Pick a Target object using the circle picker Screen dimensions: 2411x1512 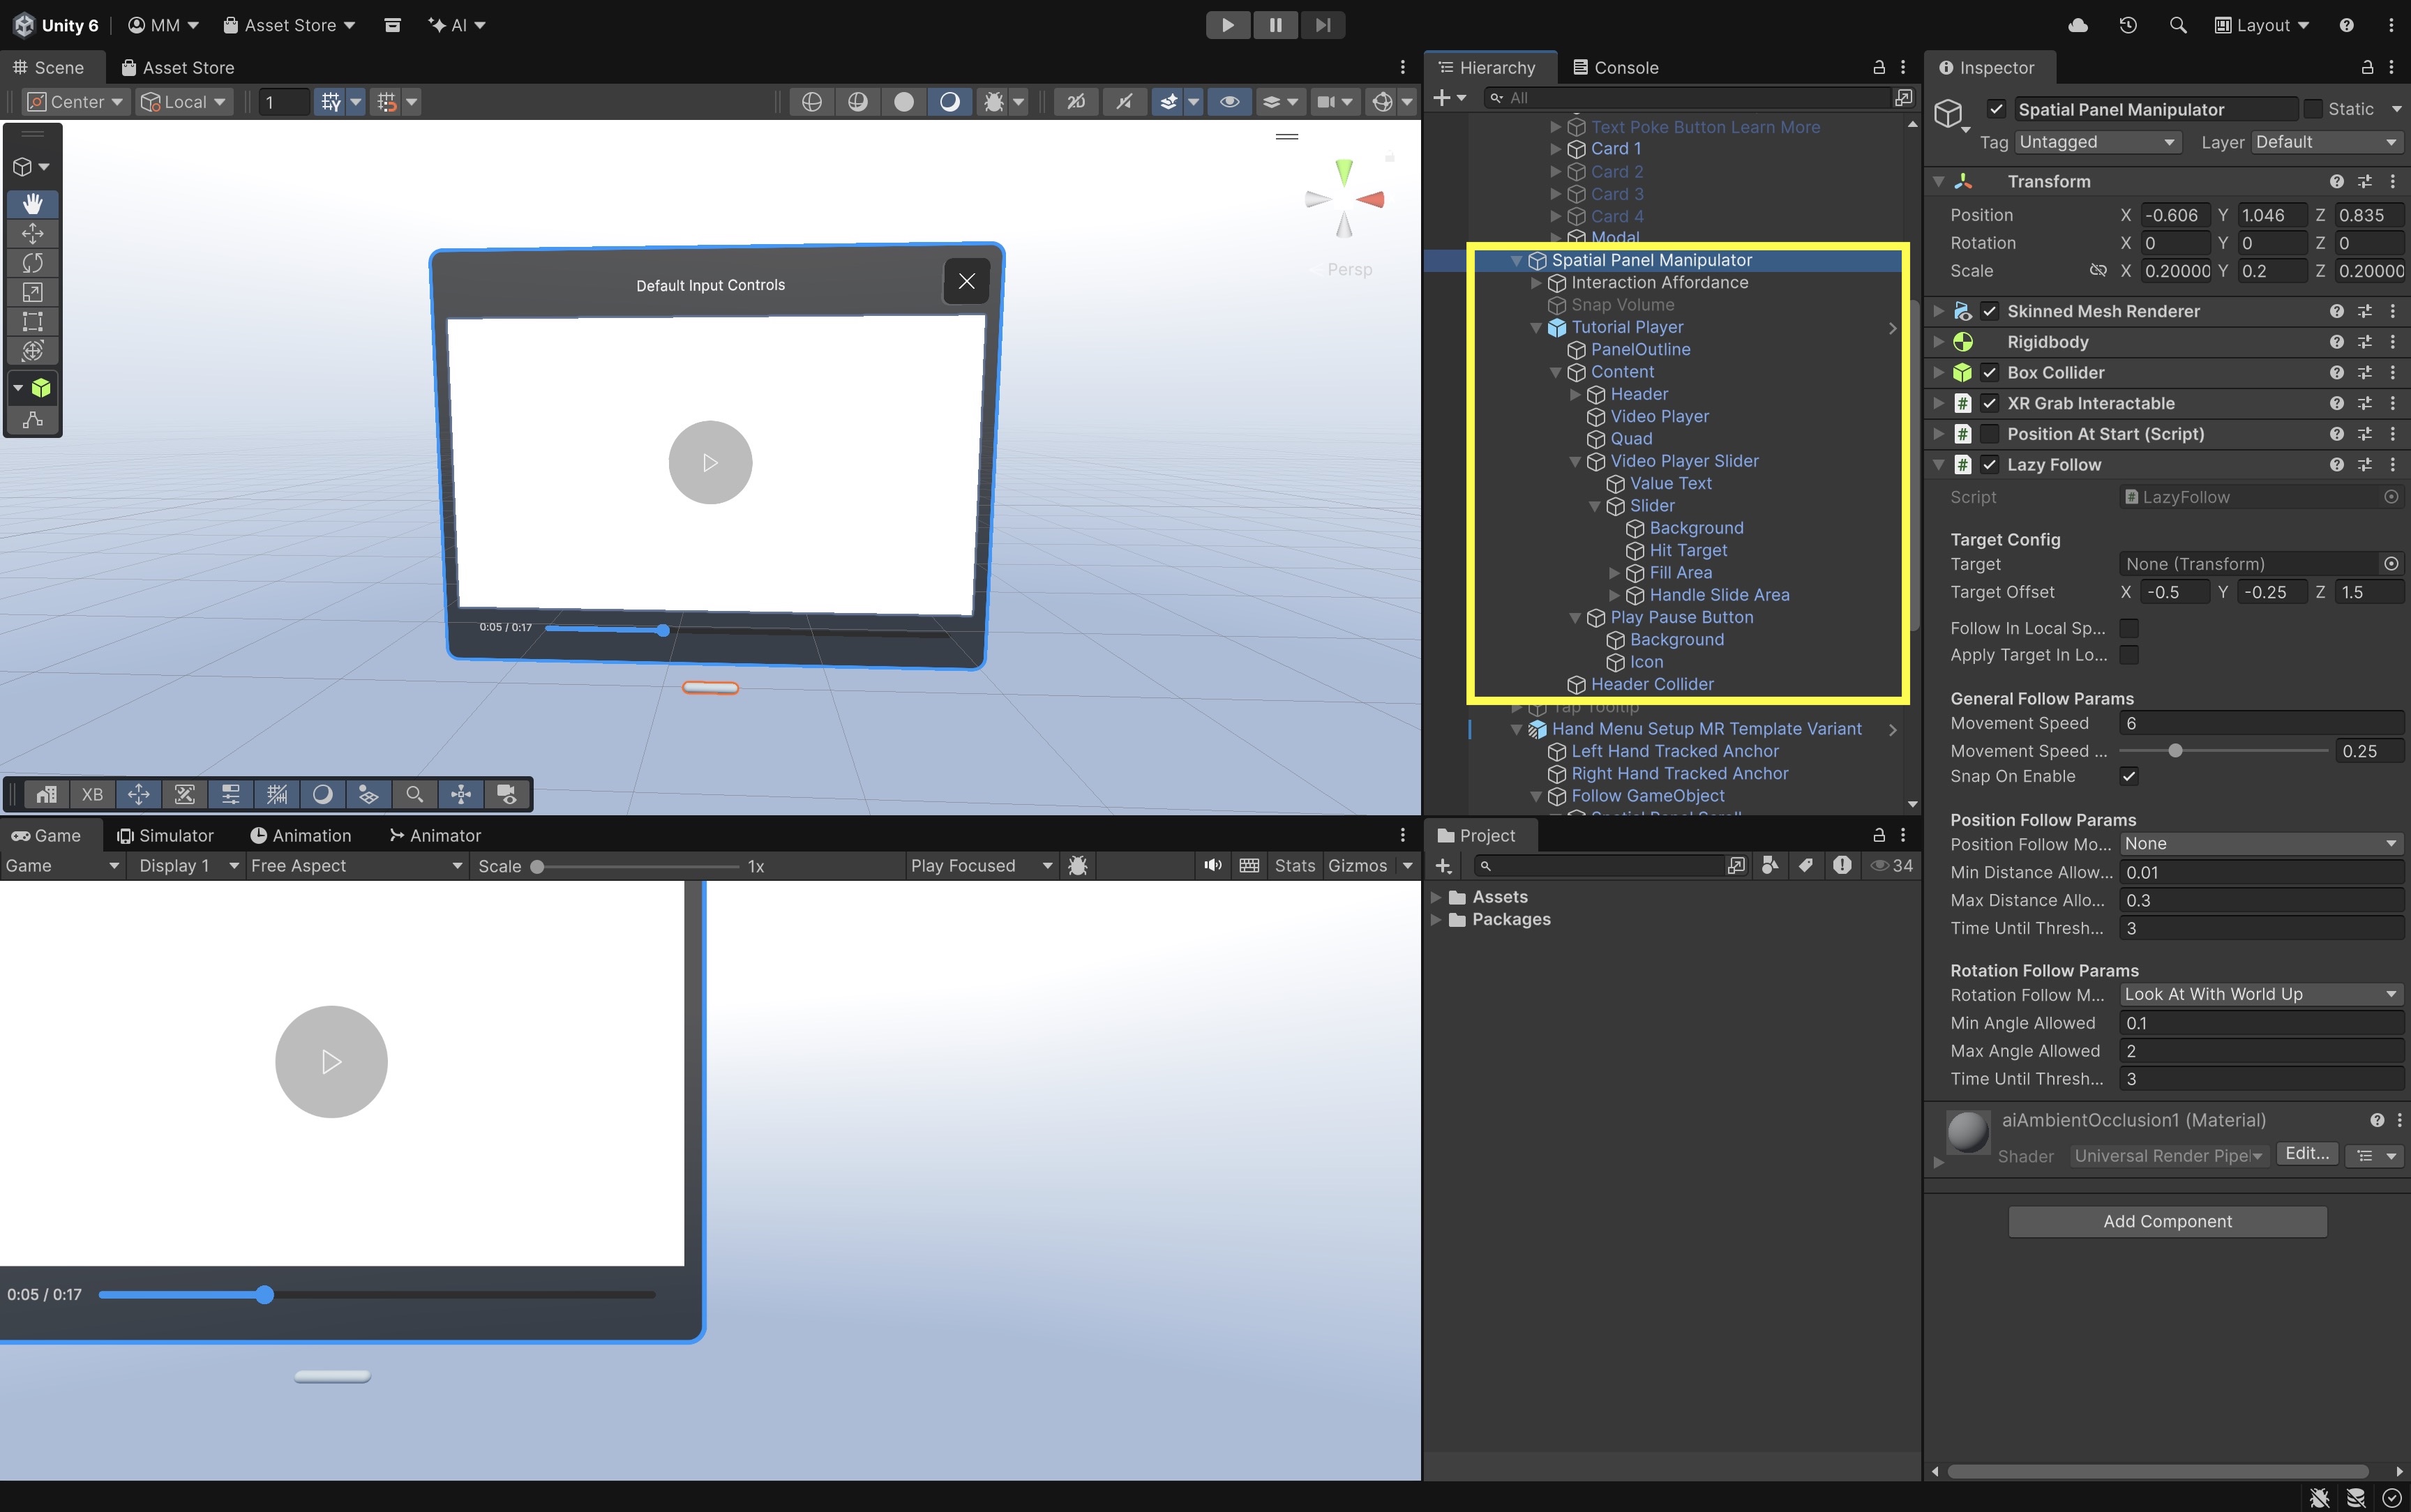pyautogui.click(x=2391, y=564)
